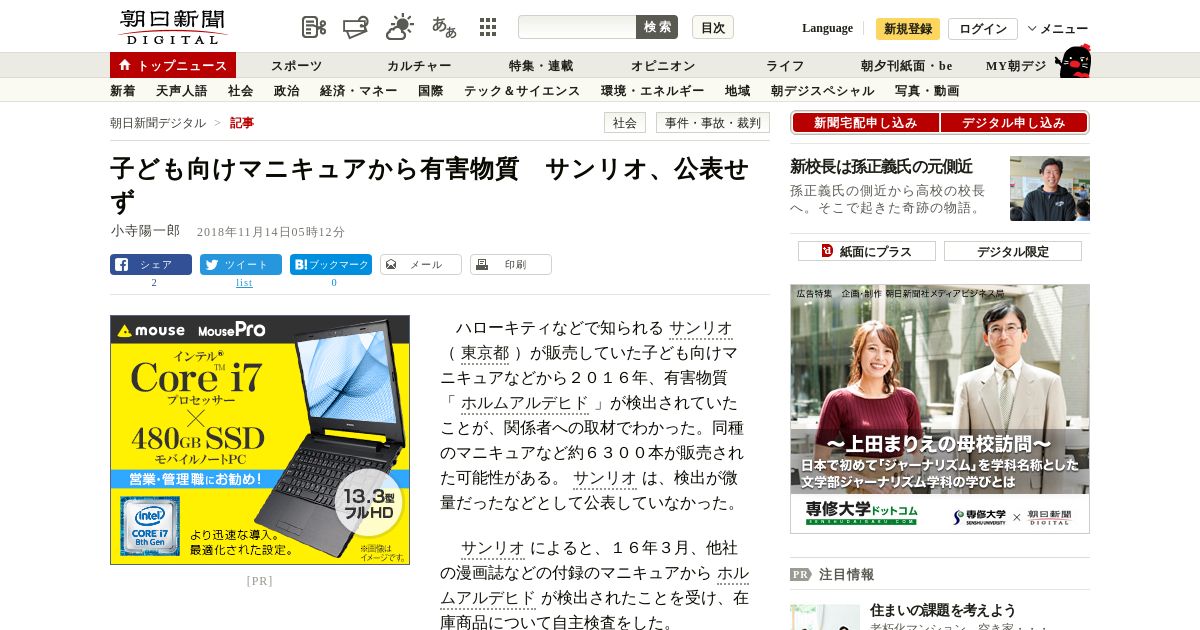Click the ログイン button
This screenshot has height=630, width=1200.
point(983,28)
